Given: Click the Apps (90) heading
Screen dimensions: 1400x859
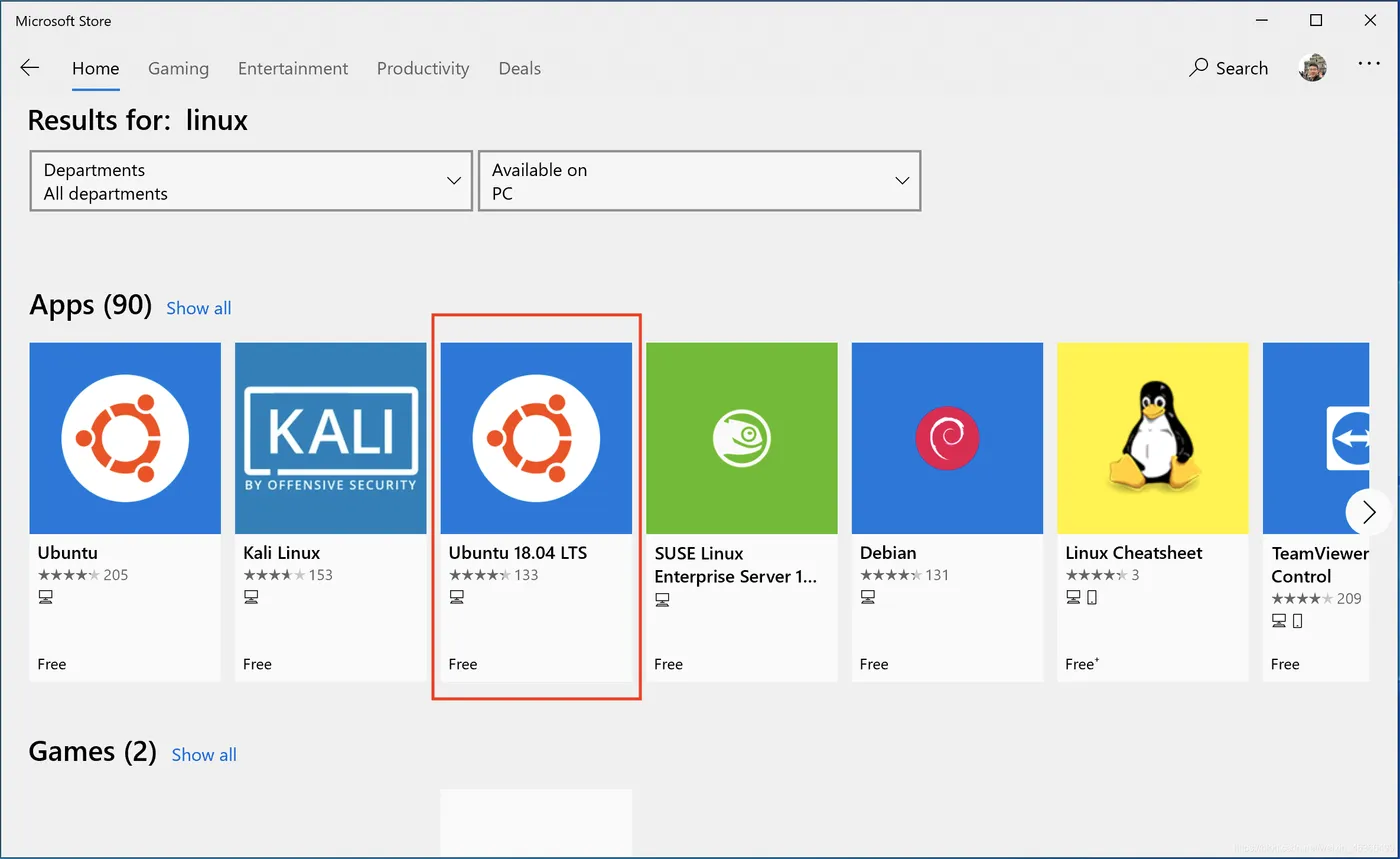Looking at the screenshot, I should (x=91, y=305).
